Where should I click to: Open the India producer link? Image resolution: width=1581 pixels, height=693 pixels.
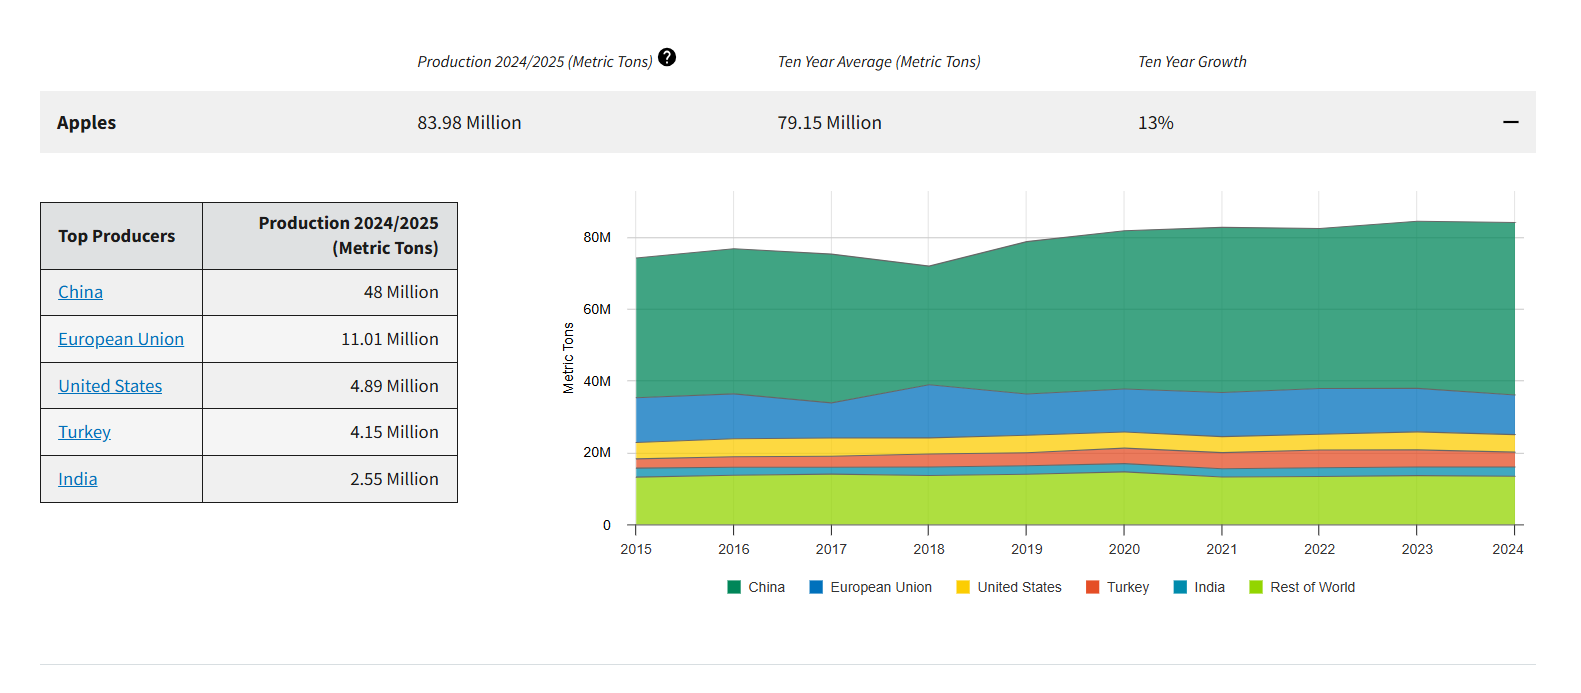[77, 479]
